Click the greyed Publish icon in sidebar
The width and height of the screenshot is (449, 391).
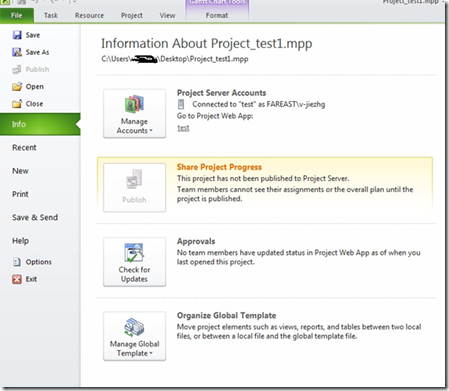tap(17, 69)
